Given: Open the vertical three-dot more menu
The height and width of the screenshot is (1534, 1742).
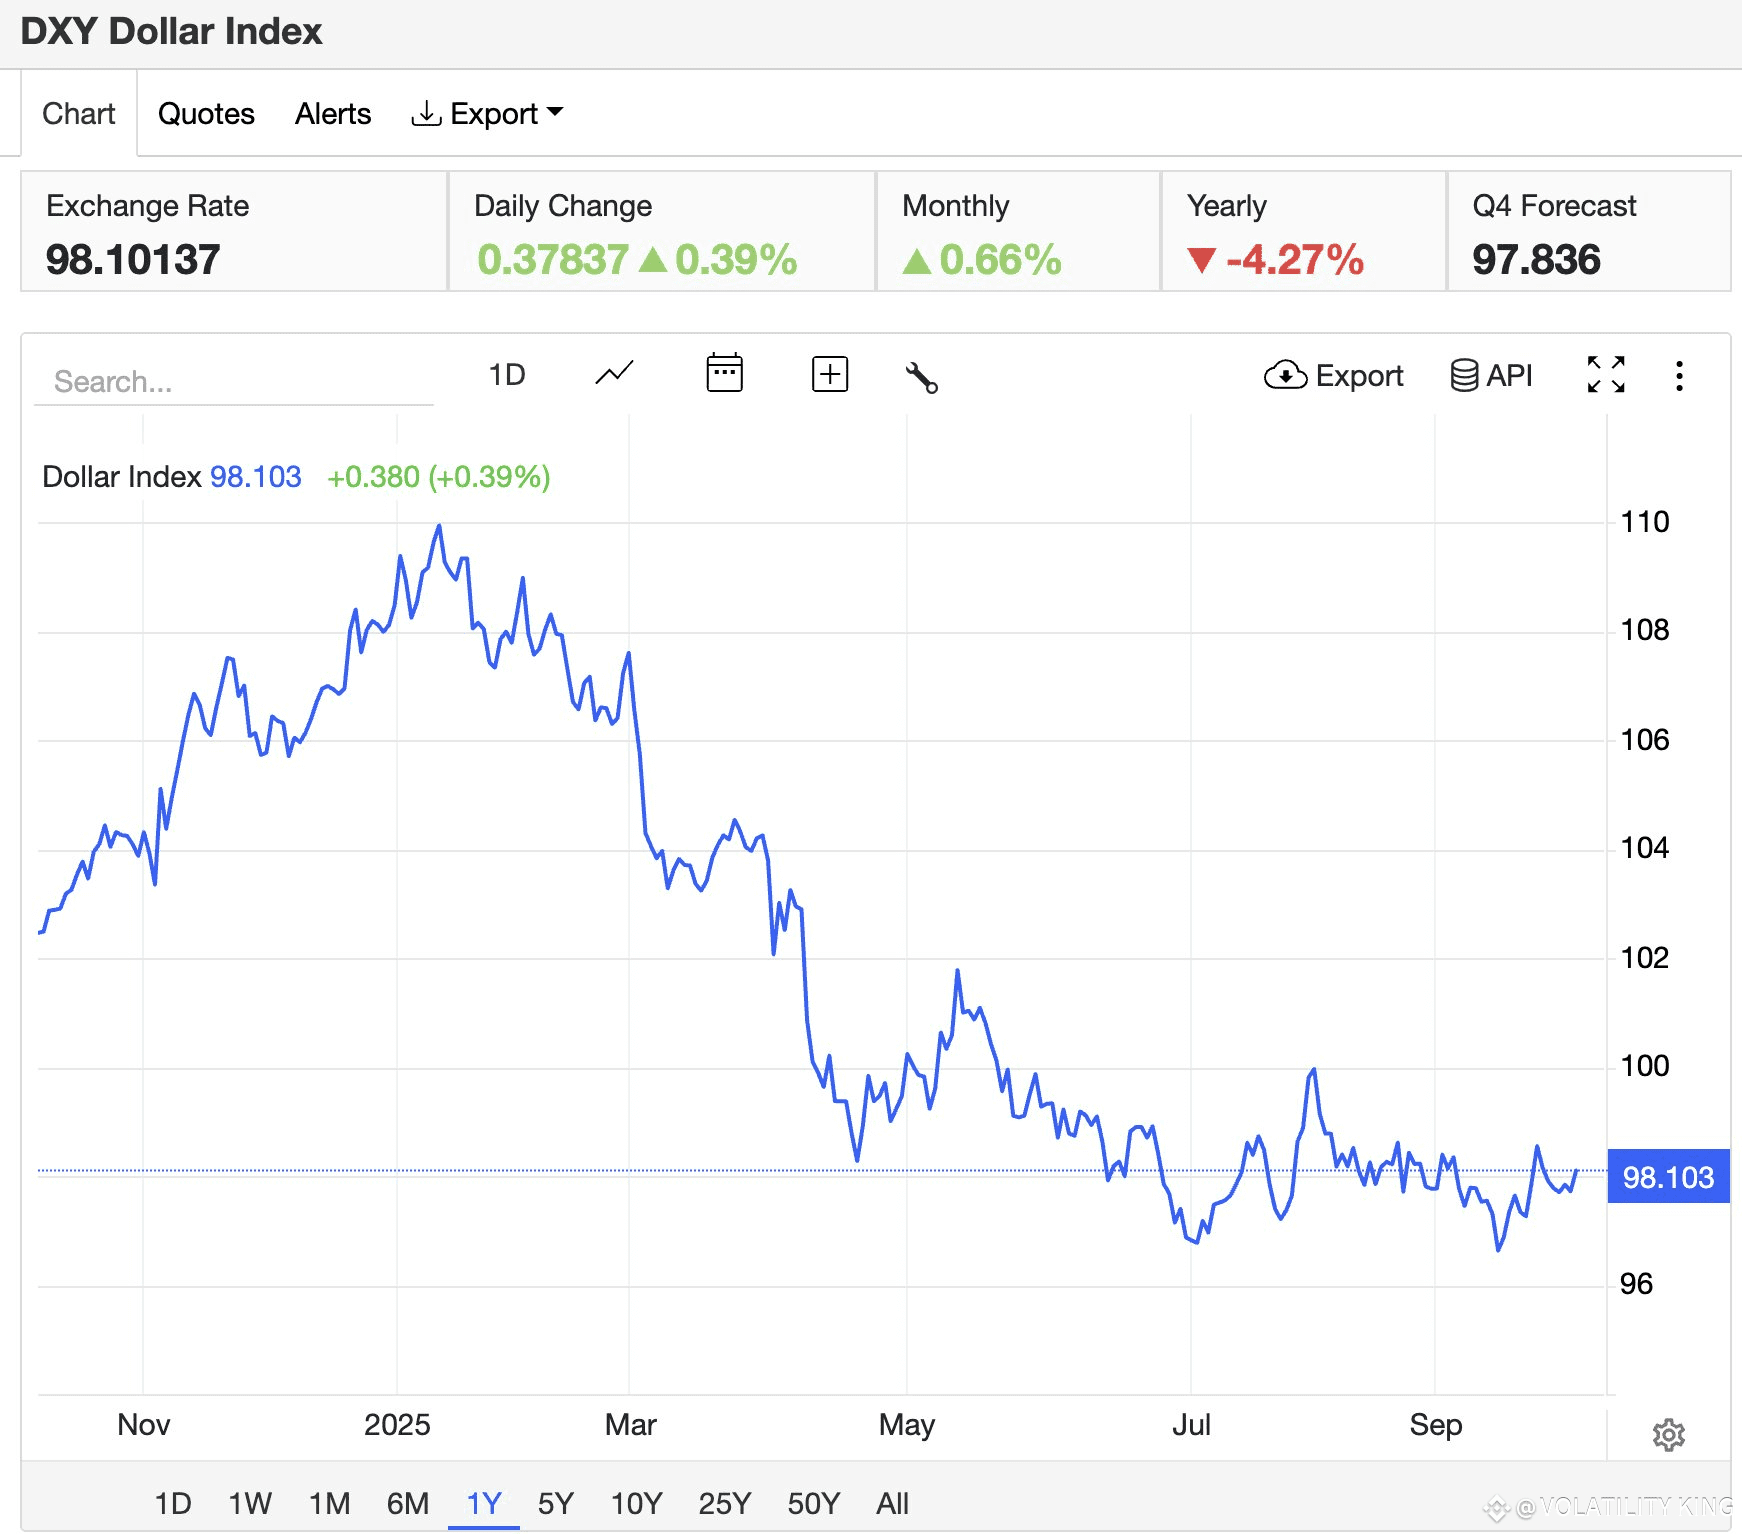Looking at the screenshot, I should (x=1679, y=376).
